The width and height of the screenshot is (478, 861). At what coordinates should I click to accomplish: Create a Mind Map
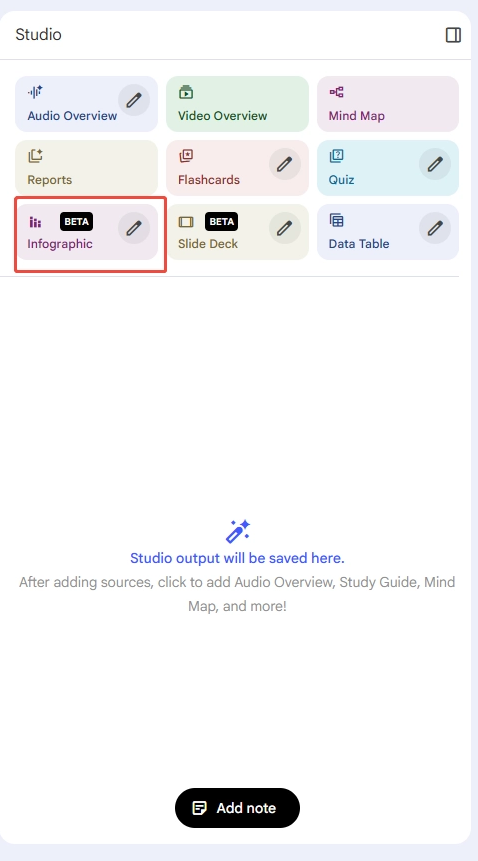point(388,104)
